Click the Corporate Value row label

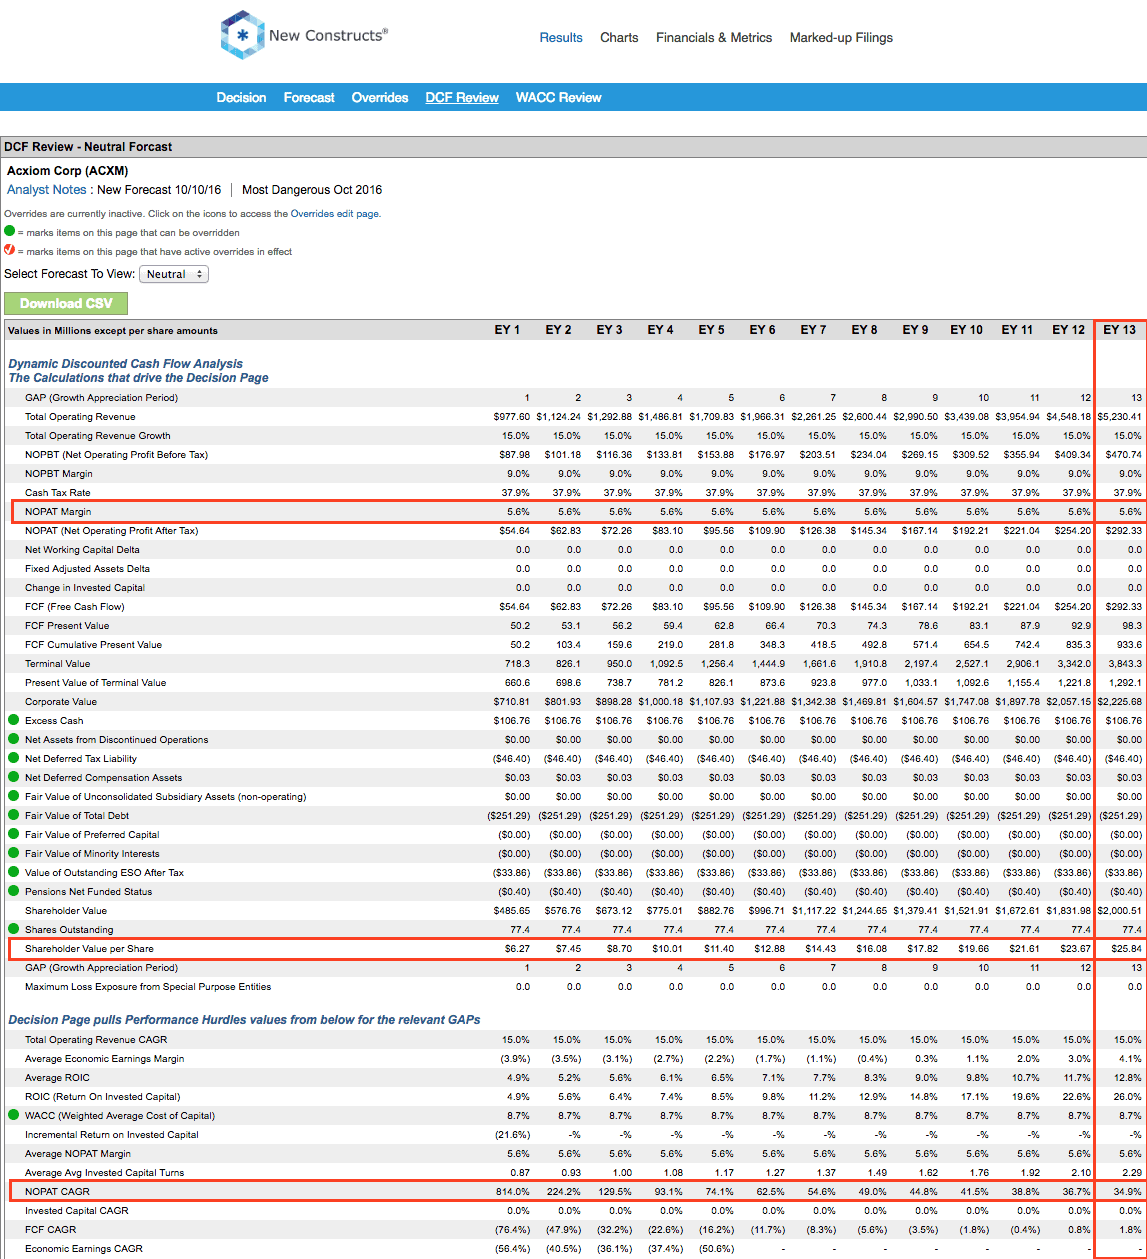61,701
